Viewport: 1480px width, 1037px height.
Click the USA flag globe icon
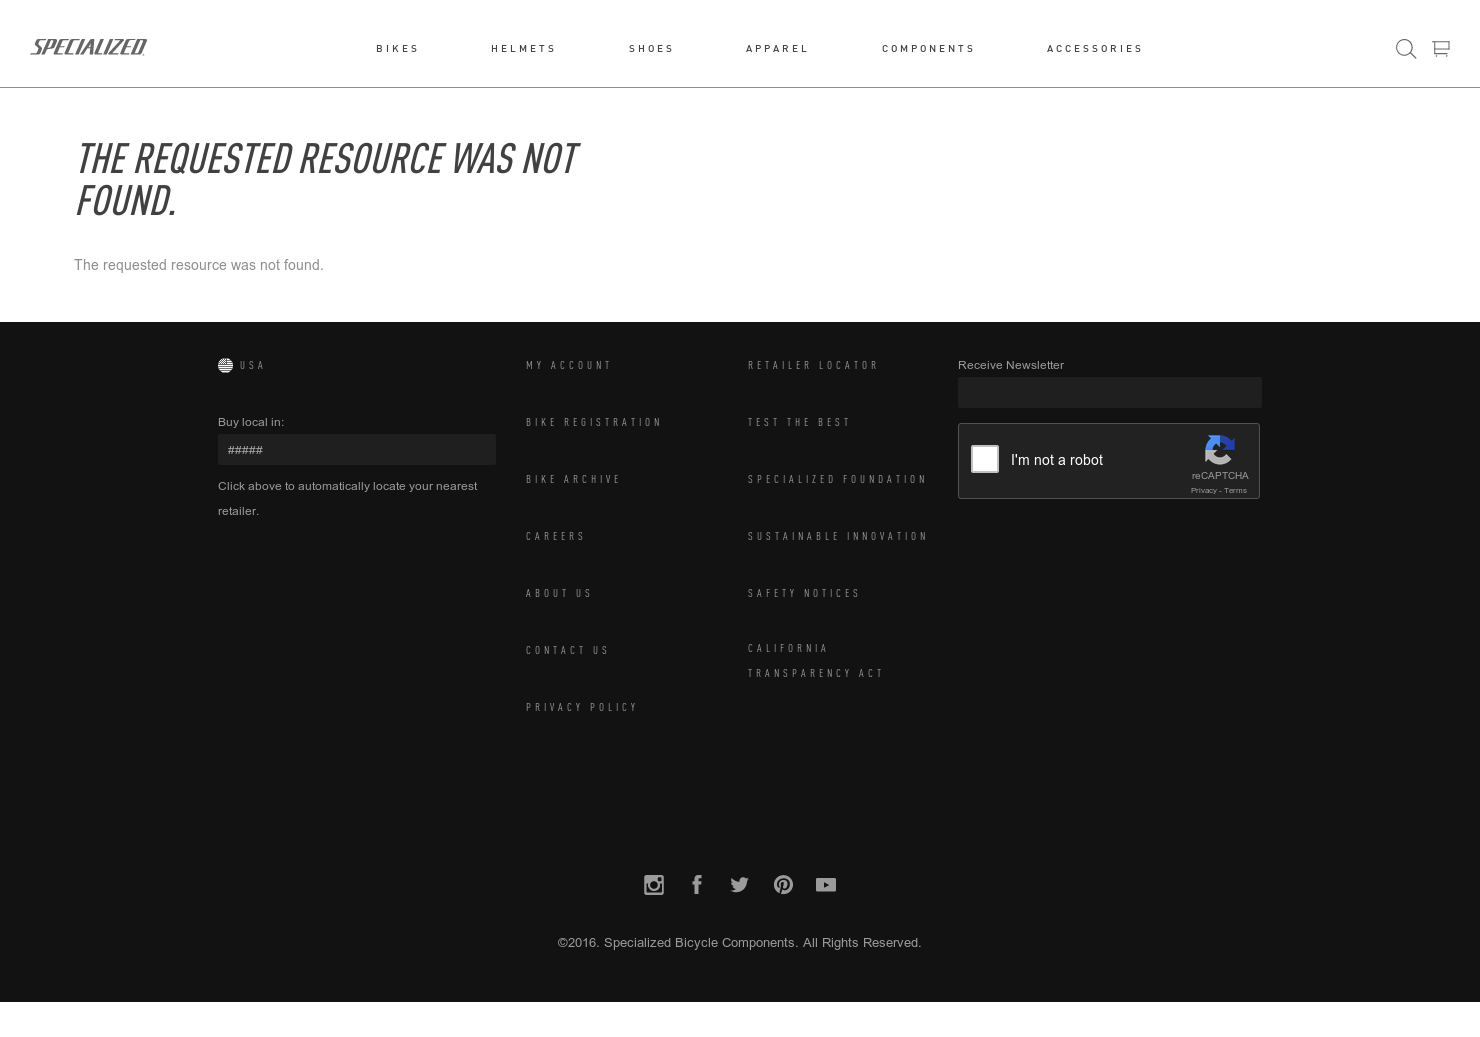click(x=225, y=366)
